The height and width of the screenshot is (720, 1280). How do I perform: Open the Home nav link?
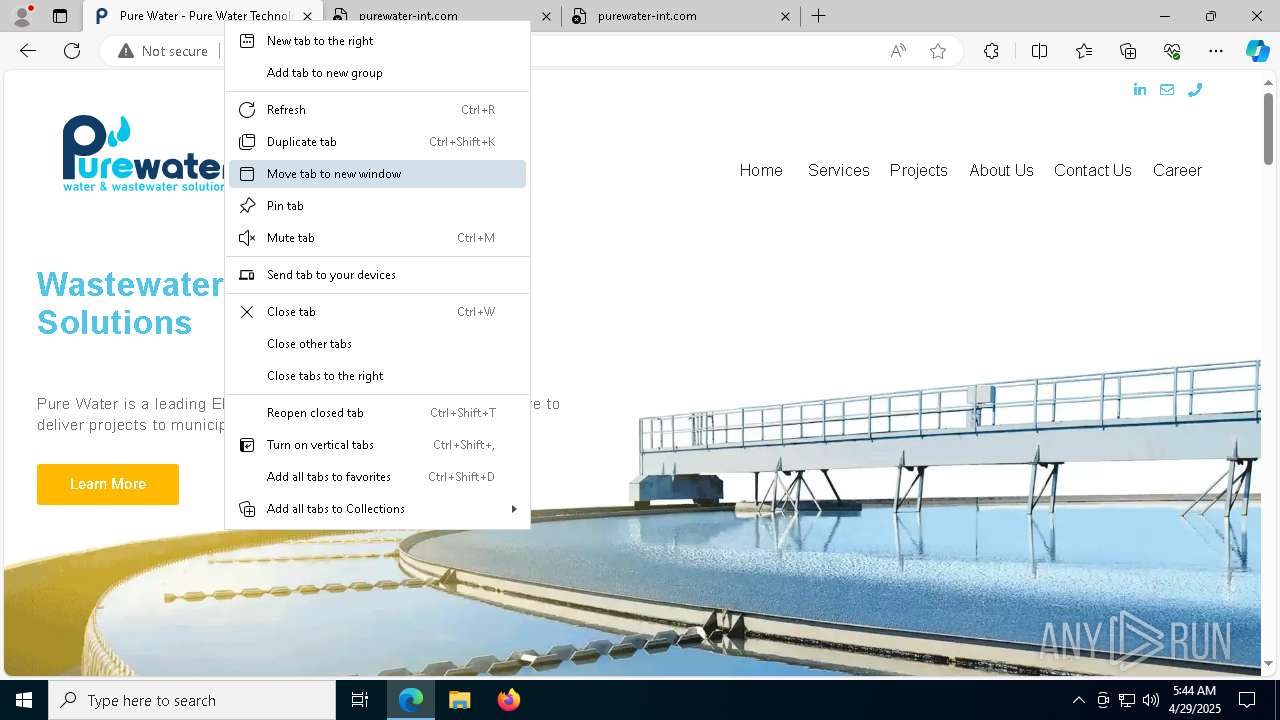click(x=761, y=170)
